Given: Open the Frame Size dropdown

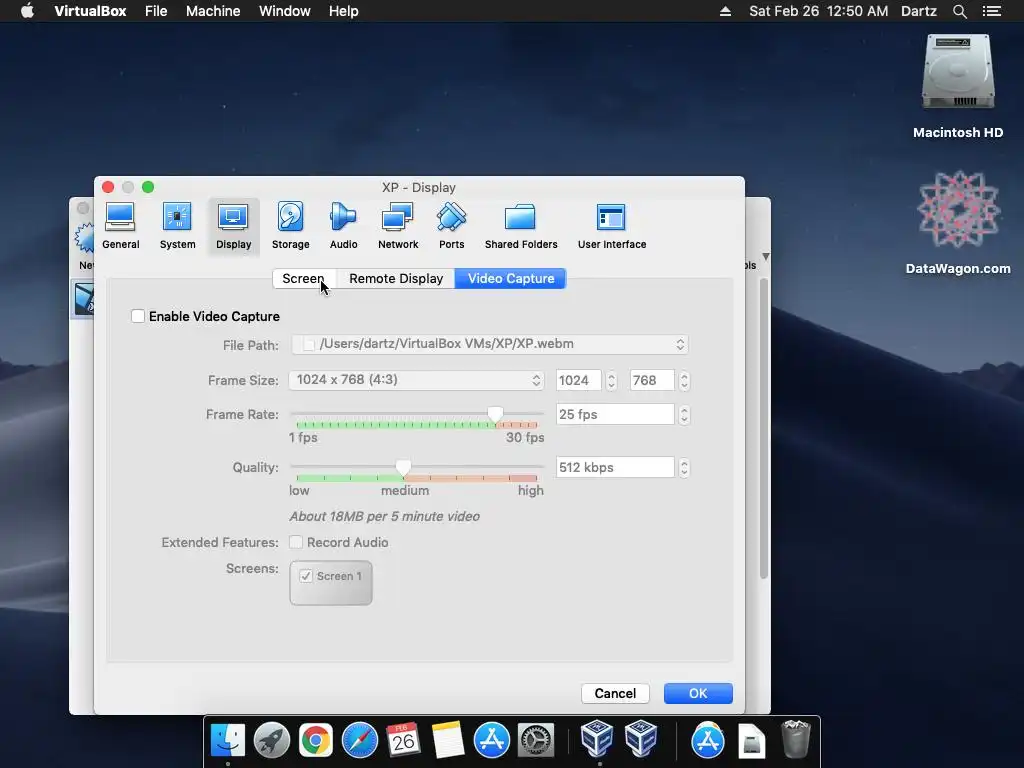Looking at the screenshot, I should tap(416, 380).
